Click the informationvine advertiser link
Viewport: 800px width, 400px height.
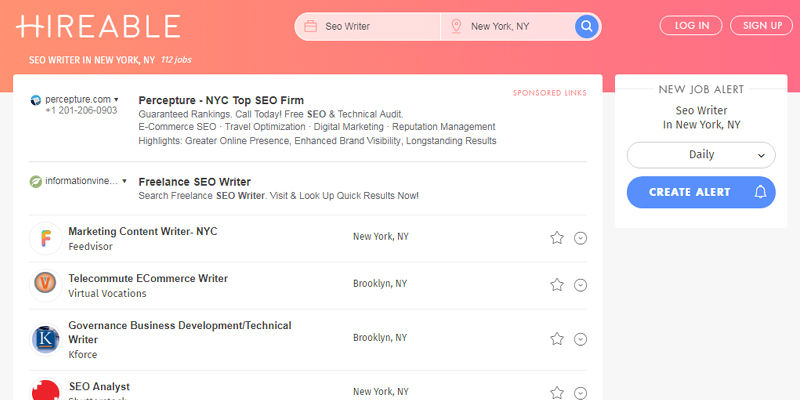[x=82, y=181]
